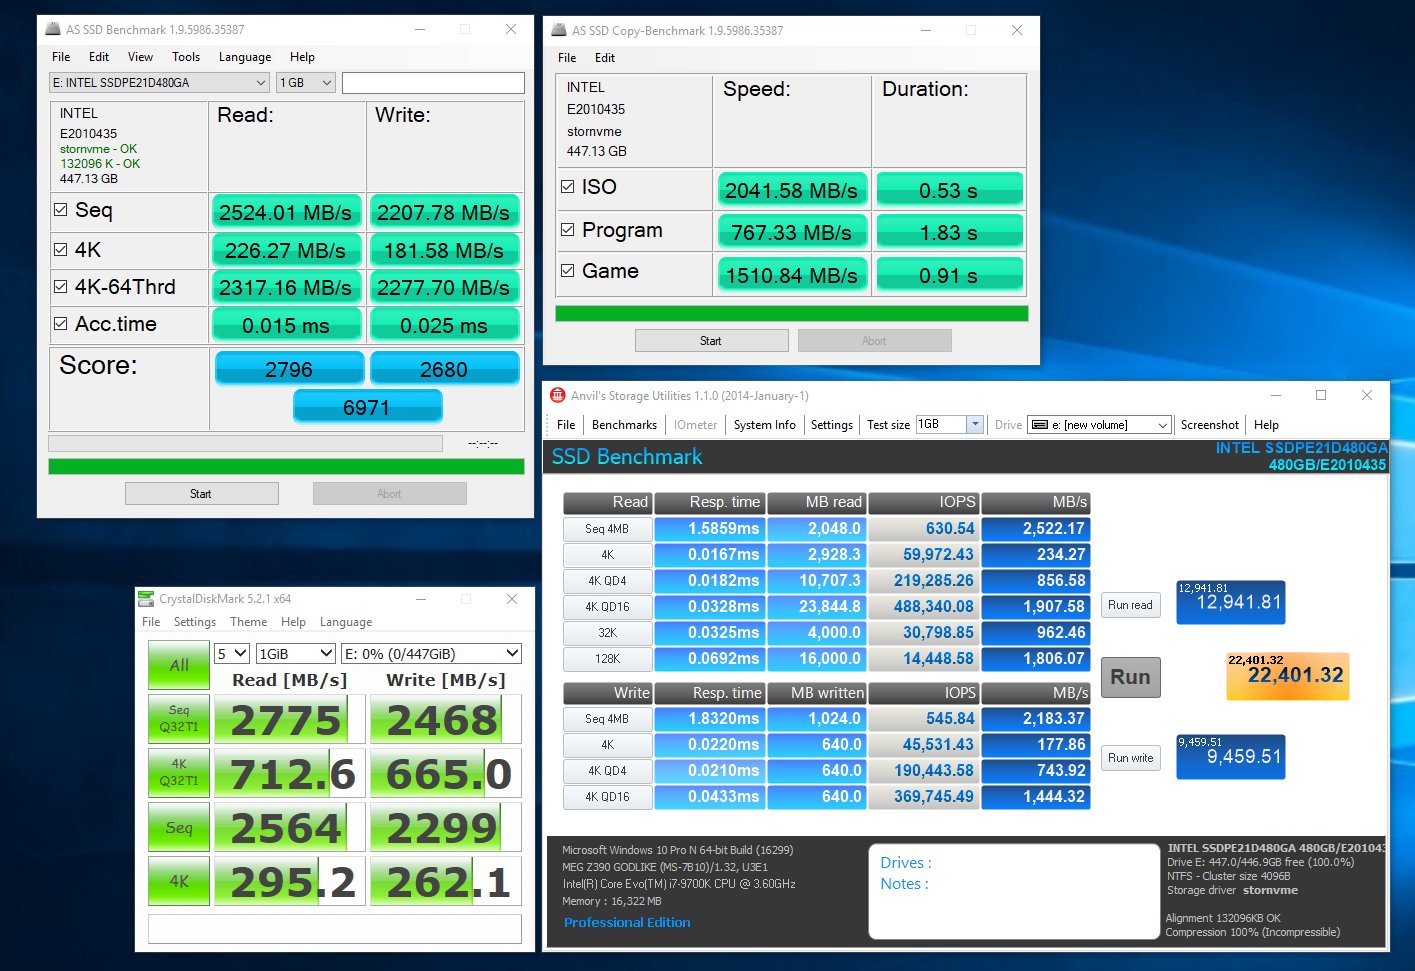Click the empty comment field in CrystalDiskMark
The height and width of the screenshot is (971, 1415).
(x=335, y=928)
